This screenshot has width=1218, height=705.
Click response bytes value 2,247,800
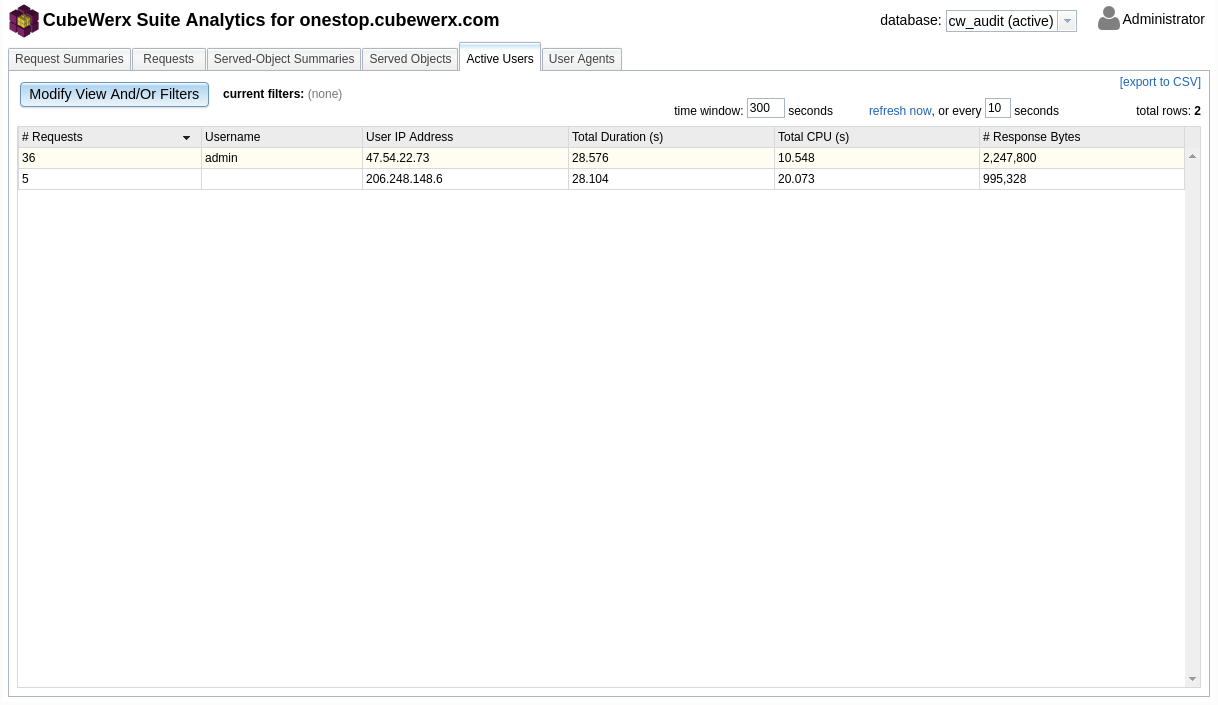pos(1082,158)
